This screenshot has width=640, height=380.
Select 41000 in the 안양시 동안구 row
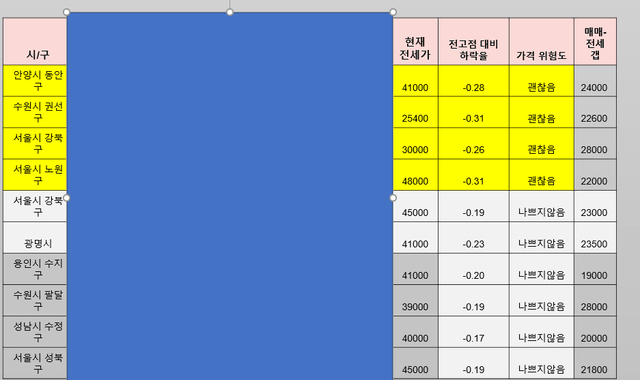pos(416,81)
